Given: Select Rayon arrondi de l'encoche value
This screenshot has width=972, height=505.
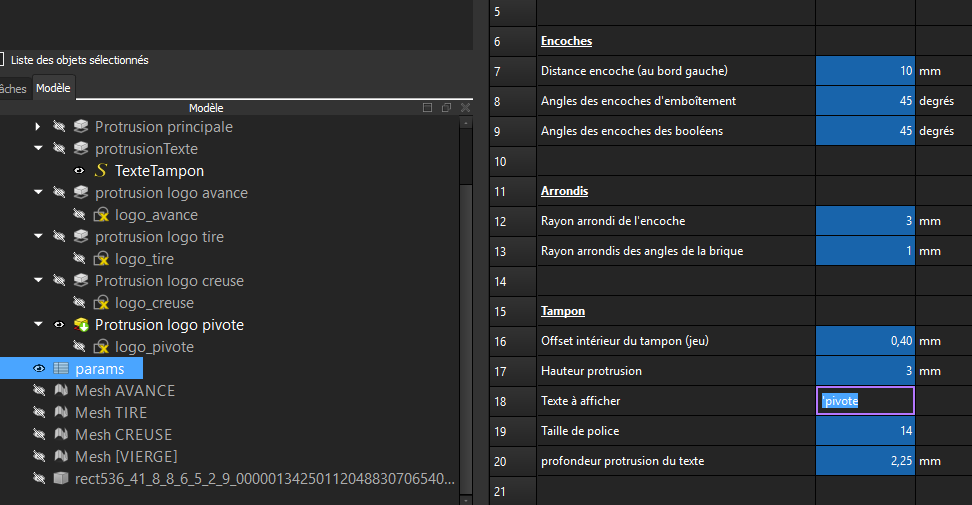Looking at the screenshot, I should [865, 221].
